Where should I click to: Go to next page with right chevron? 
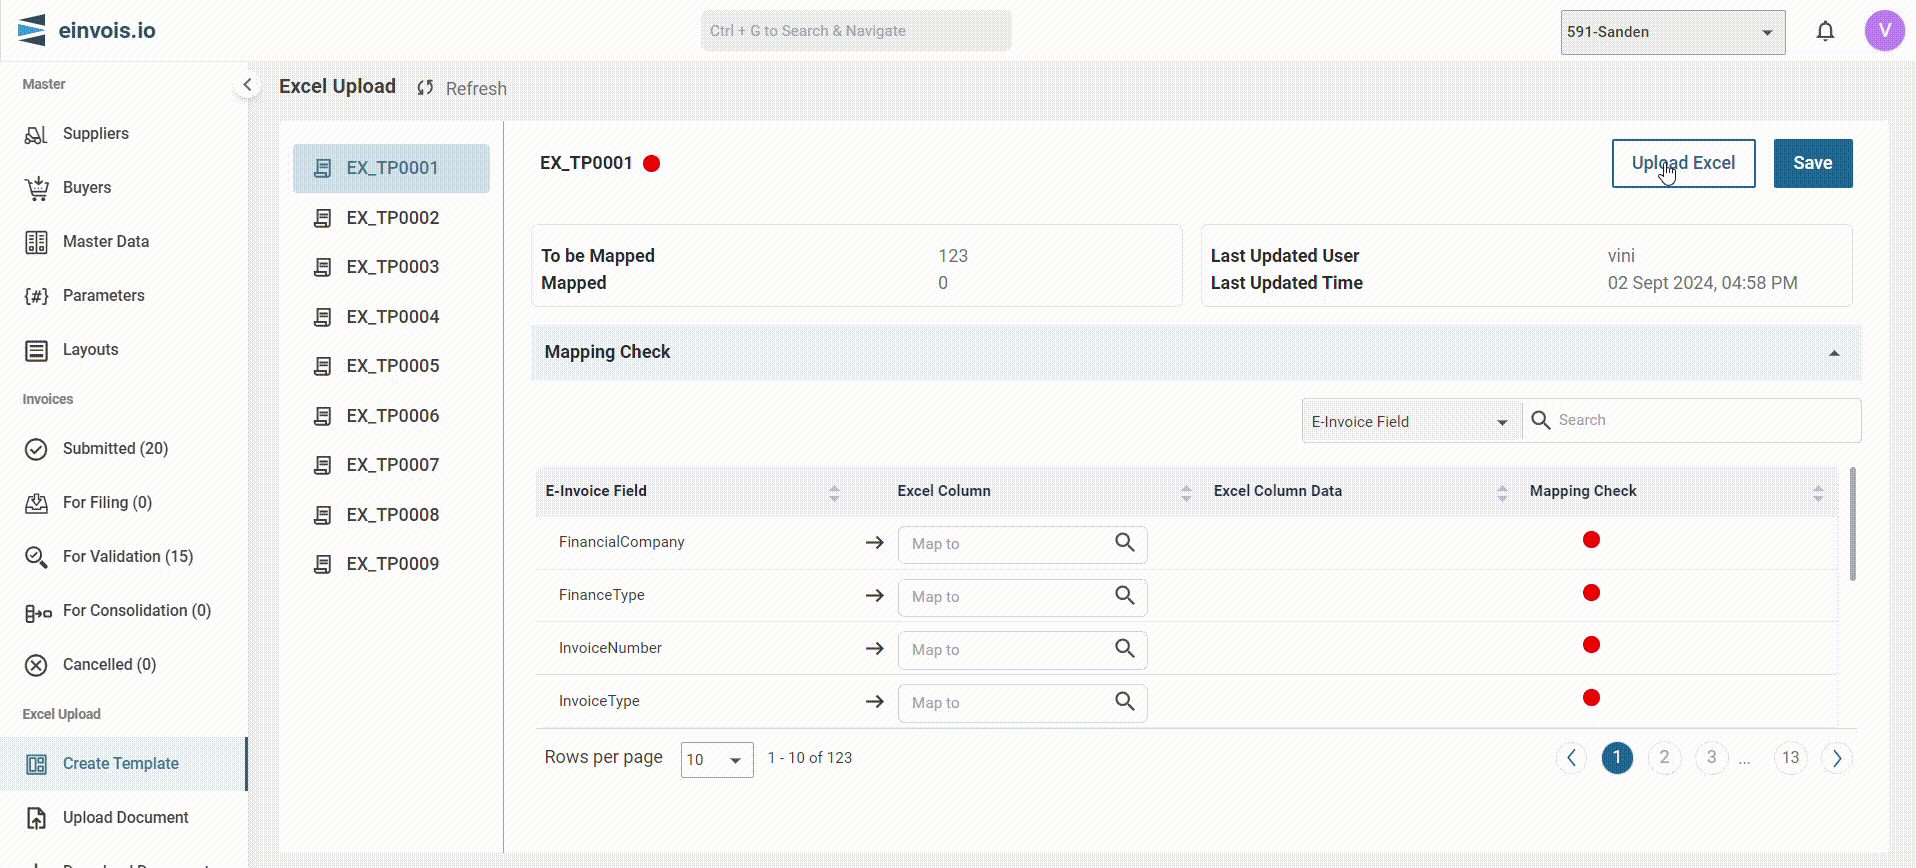click(1837, 758)
